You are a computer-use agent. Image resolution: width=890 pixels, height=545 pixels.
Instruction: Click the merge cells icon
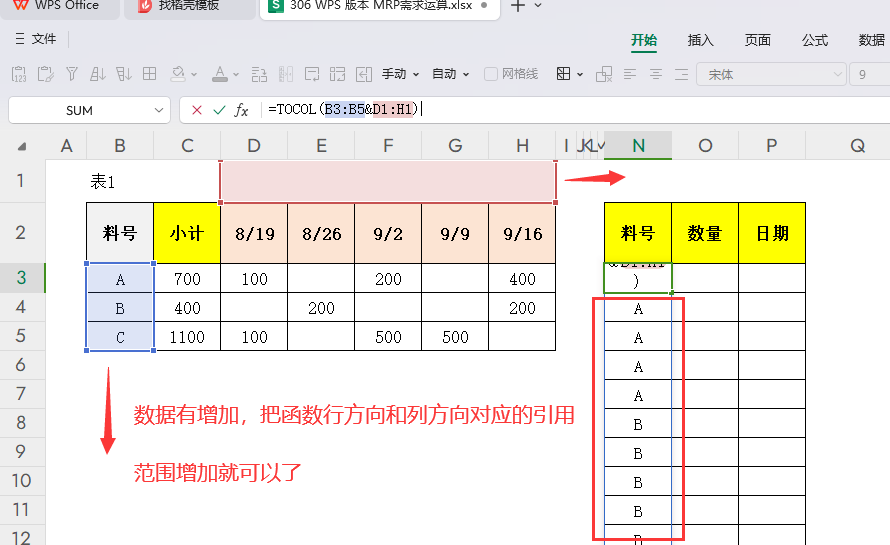click(x=337, y=74)
